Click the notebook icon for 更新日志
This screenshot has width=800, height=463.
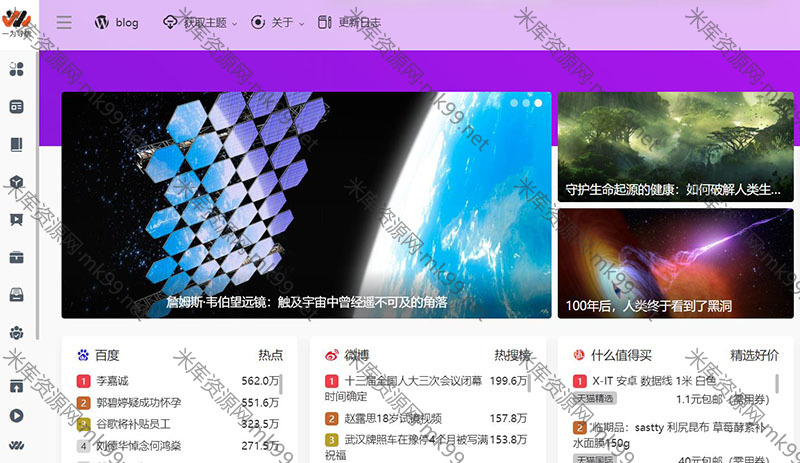324,22
